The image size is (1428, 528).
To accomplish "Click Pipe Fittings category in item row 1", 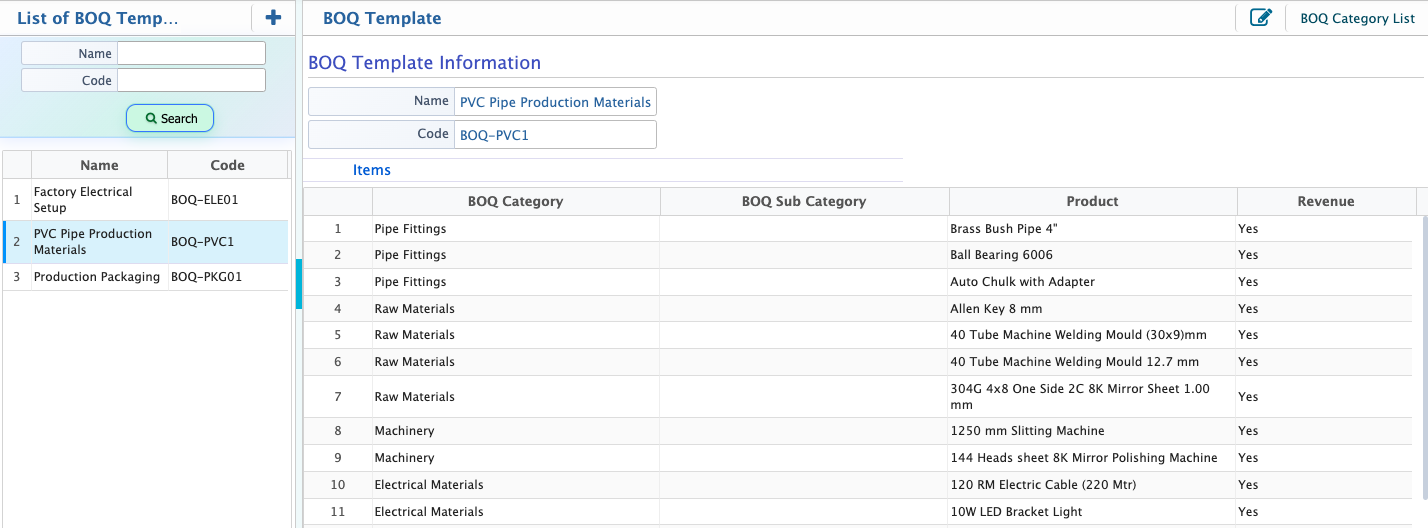I will [x=516, y=229].
